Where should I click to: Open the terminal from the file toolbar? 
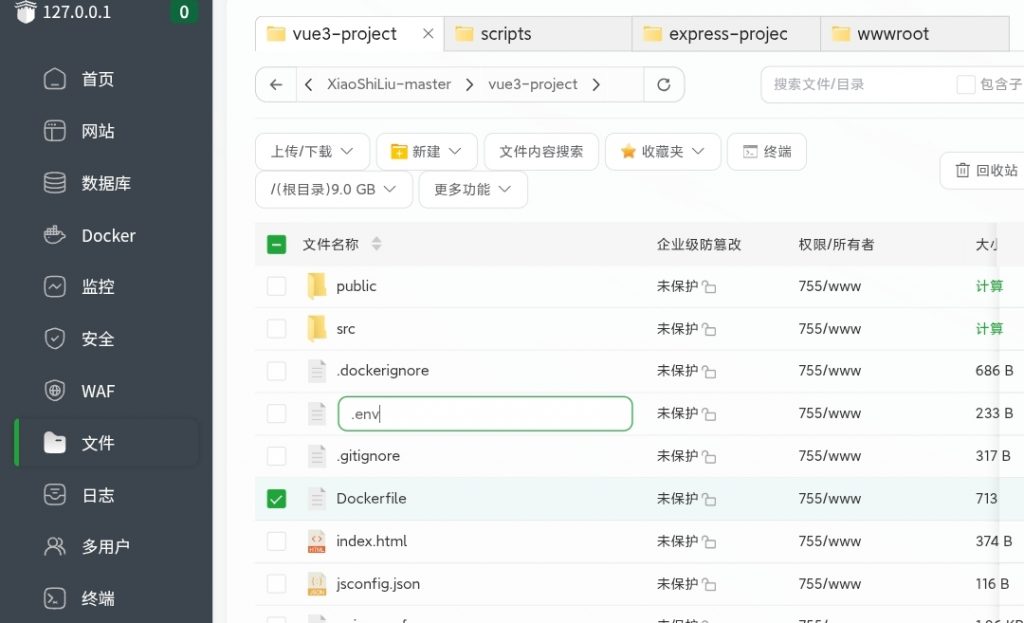(x=766, y=152)
